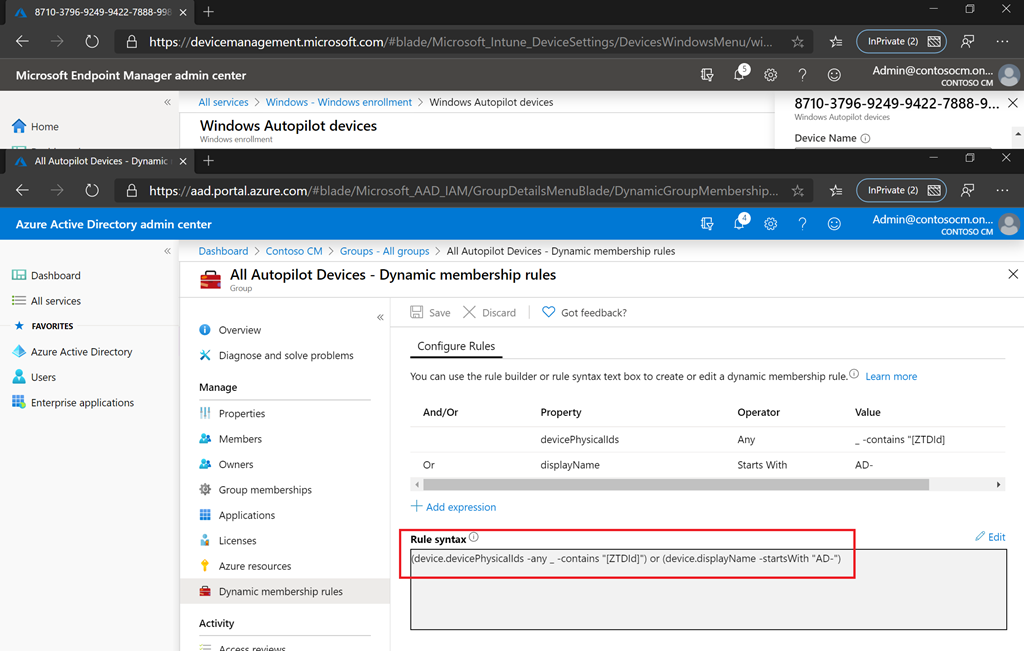This screenshot has width=1024, height=651.
Task: Click the Edit pencil for rule syntax
Action: [x=990, y=537]
